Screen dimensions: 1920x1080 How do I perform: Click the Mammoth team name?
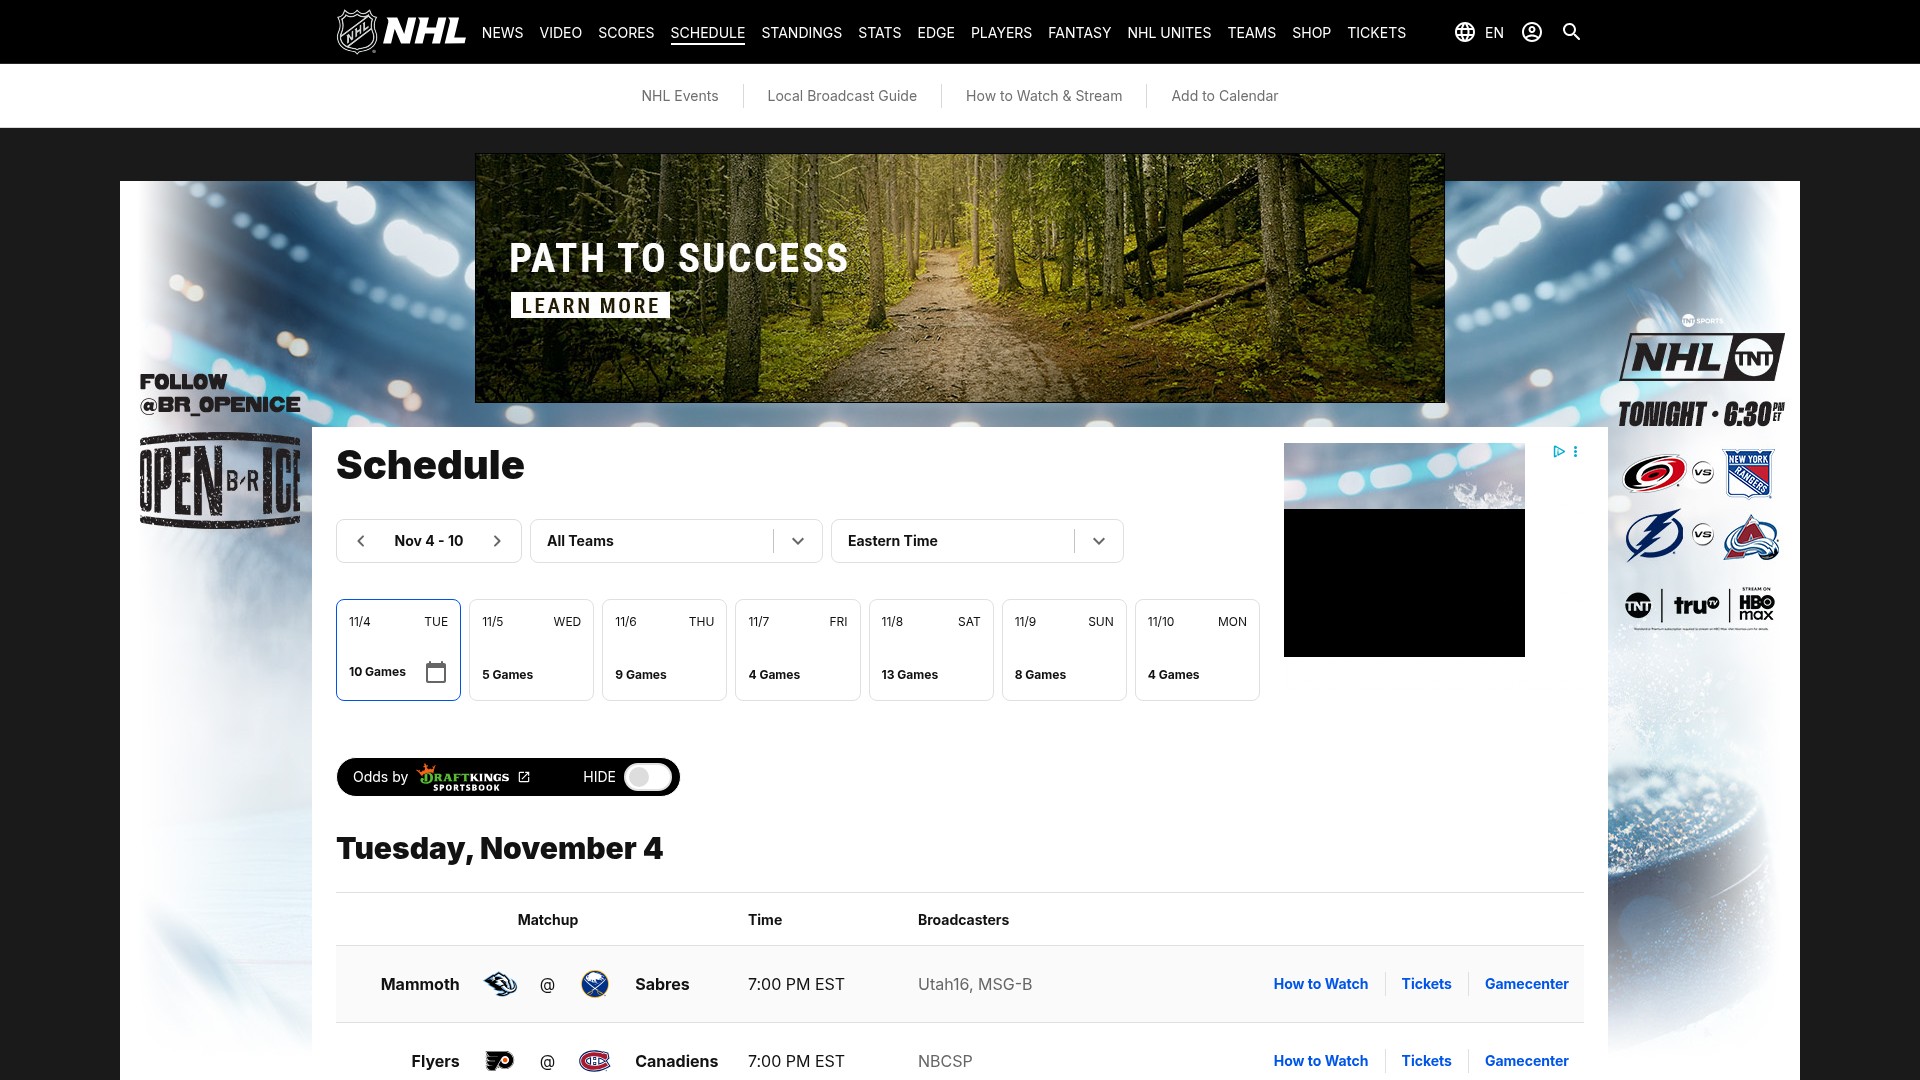420,984
